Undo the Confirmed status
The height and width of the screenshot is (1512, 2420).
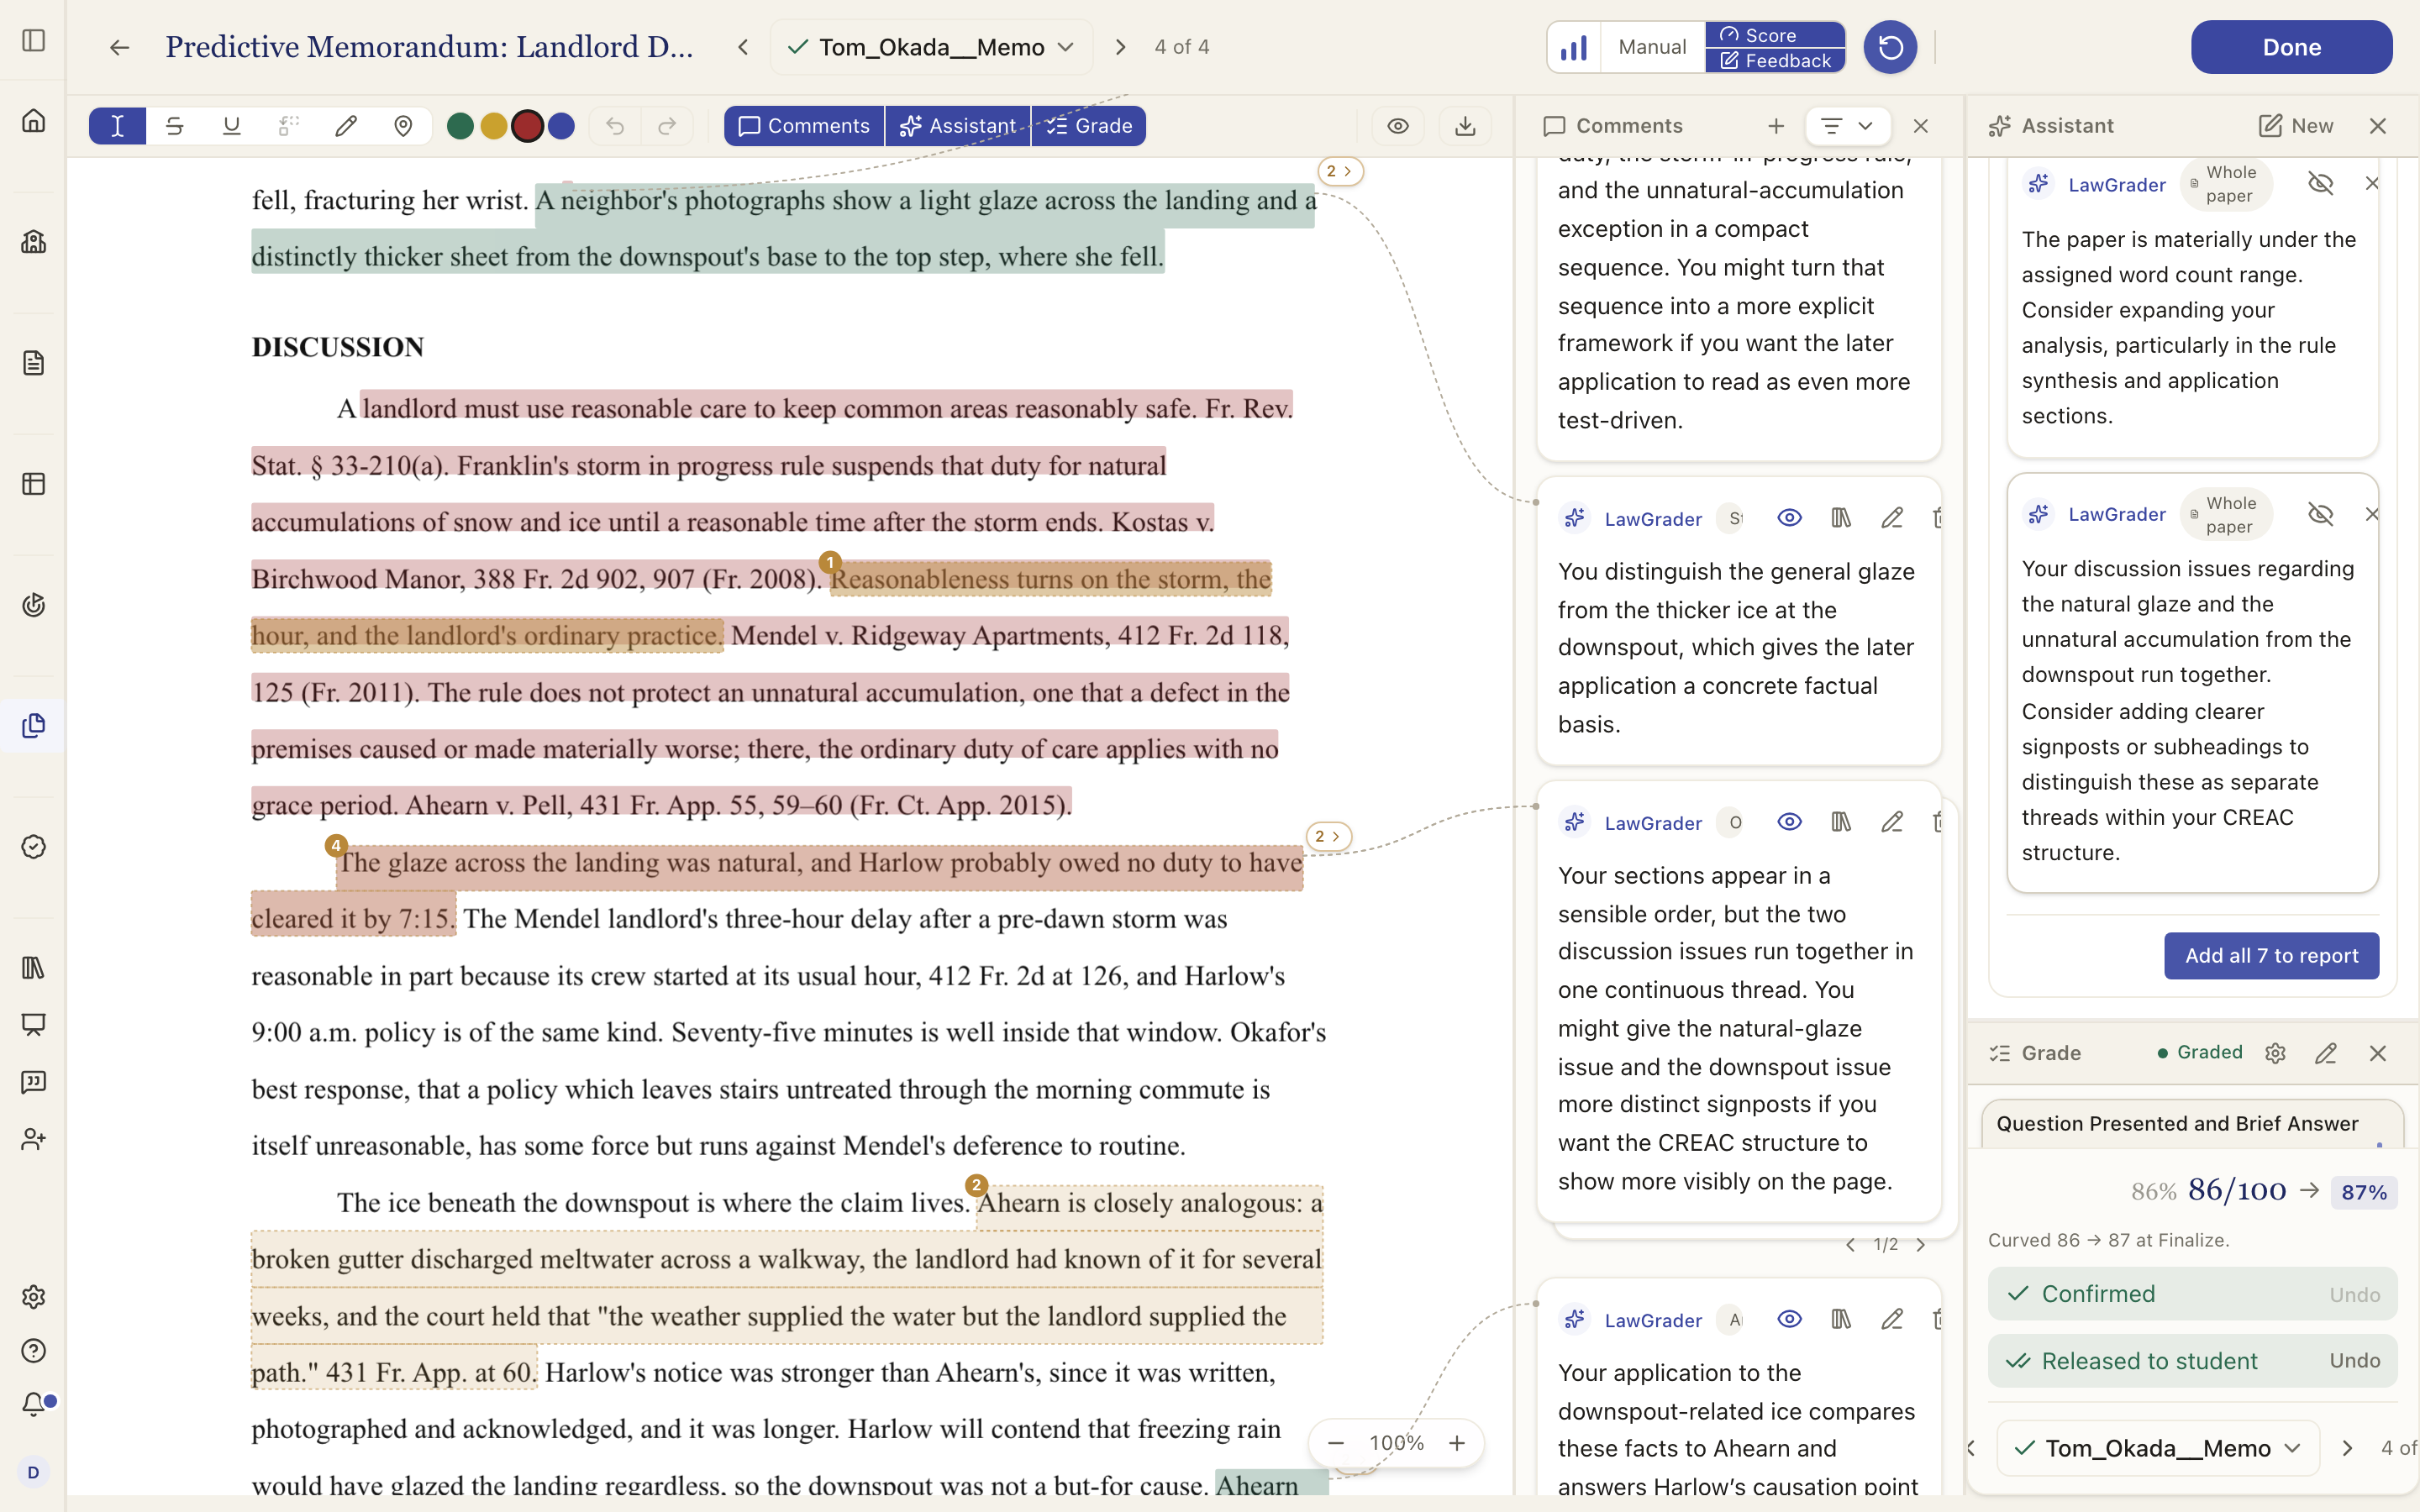[x=2354, y=1294]
